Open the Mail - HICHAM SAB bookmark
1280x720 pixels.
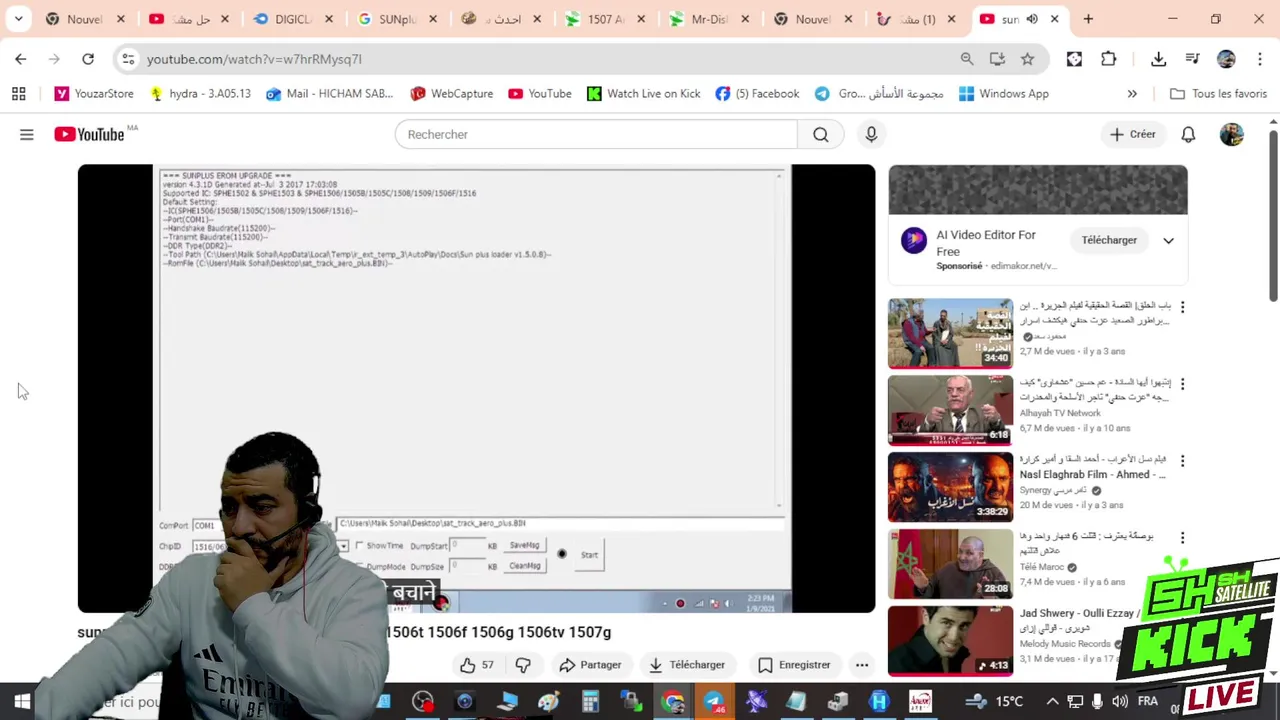point(329,94)
